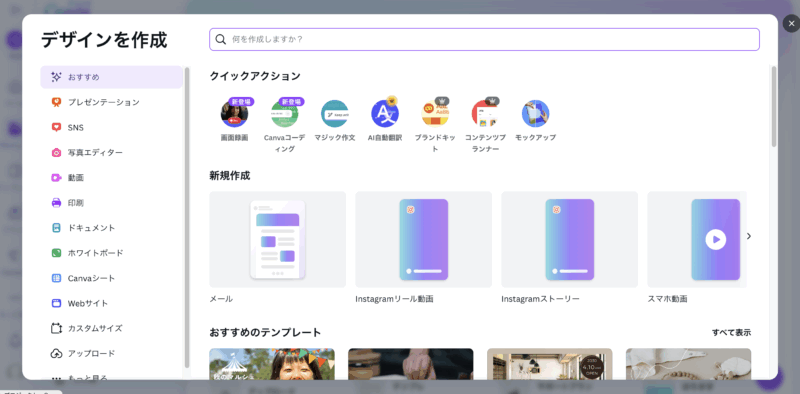Click すべて表示 for recommended templates
800x394 pixels.
pyautogui.click(x=731, y=333)
